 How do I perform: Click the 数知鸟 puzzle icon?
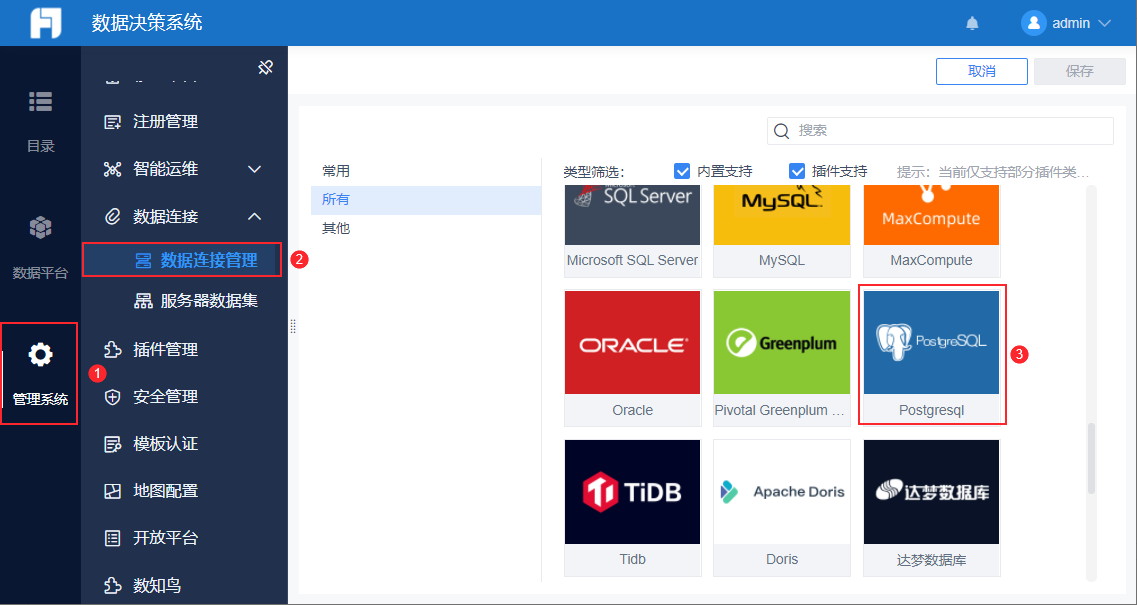[112, 585]
